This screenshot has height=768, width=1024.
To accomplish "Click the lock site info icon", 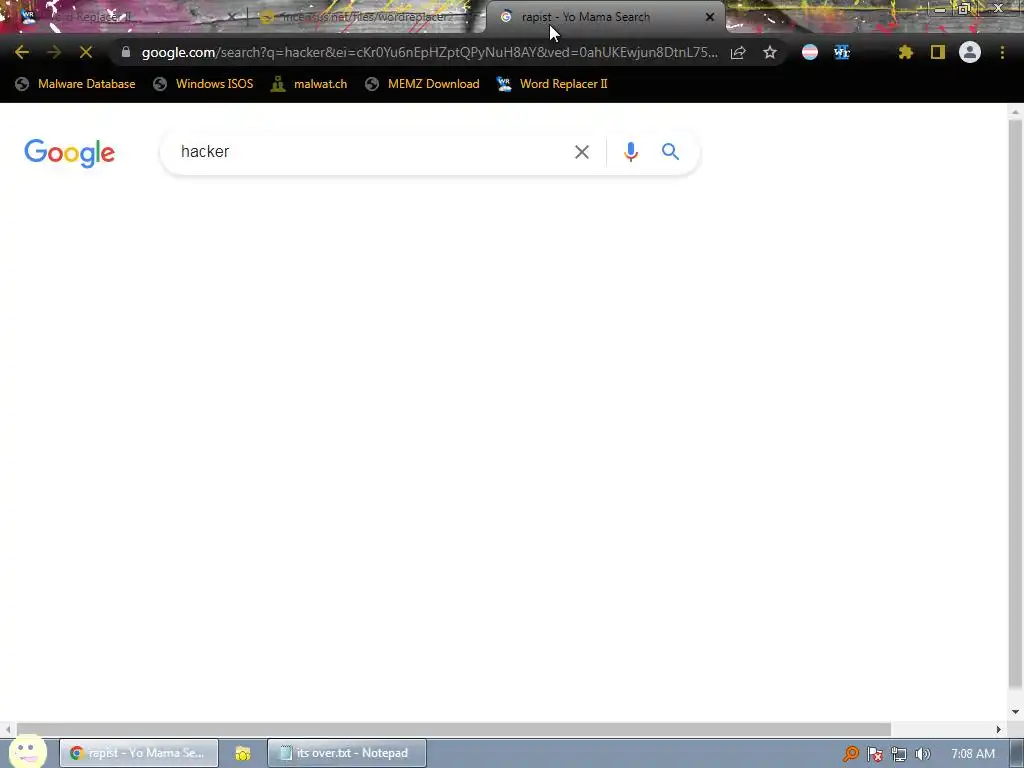I will [126, 52].
